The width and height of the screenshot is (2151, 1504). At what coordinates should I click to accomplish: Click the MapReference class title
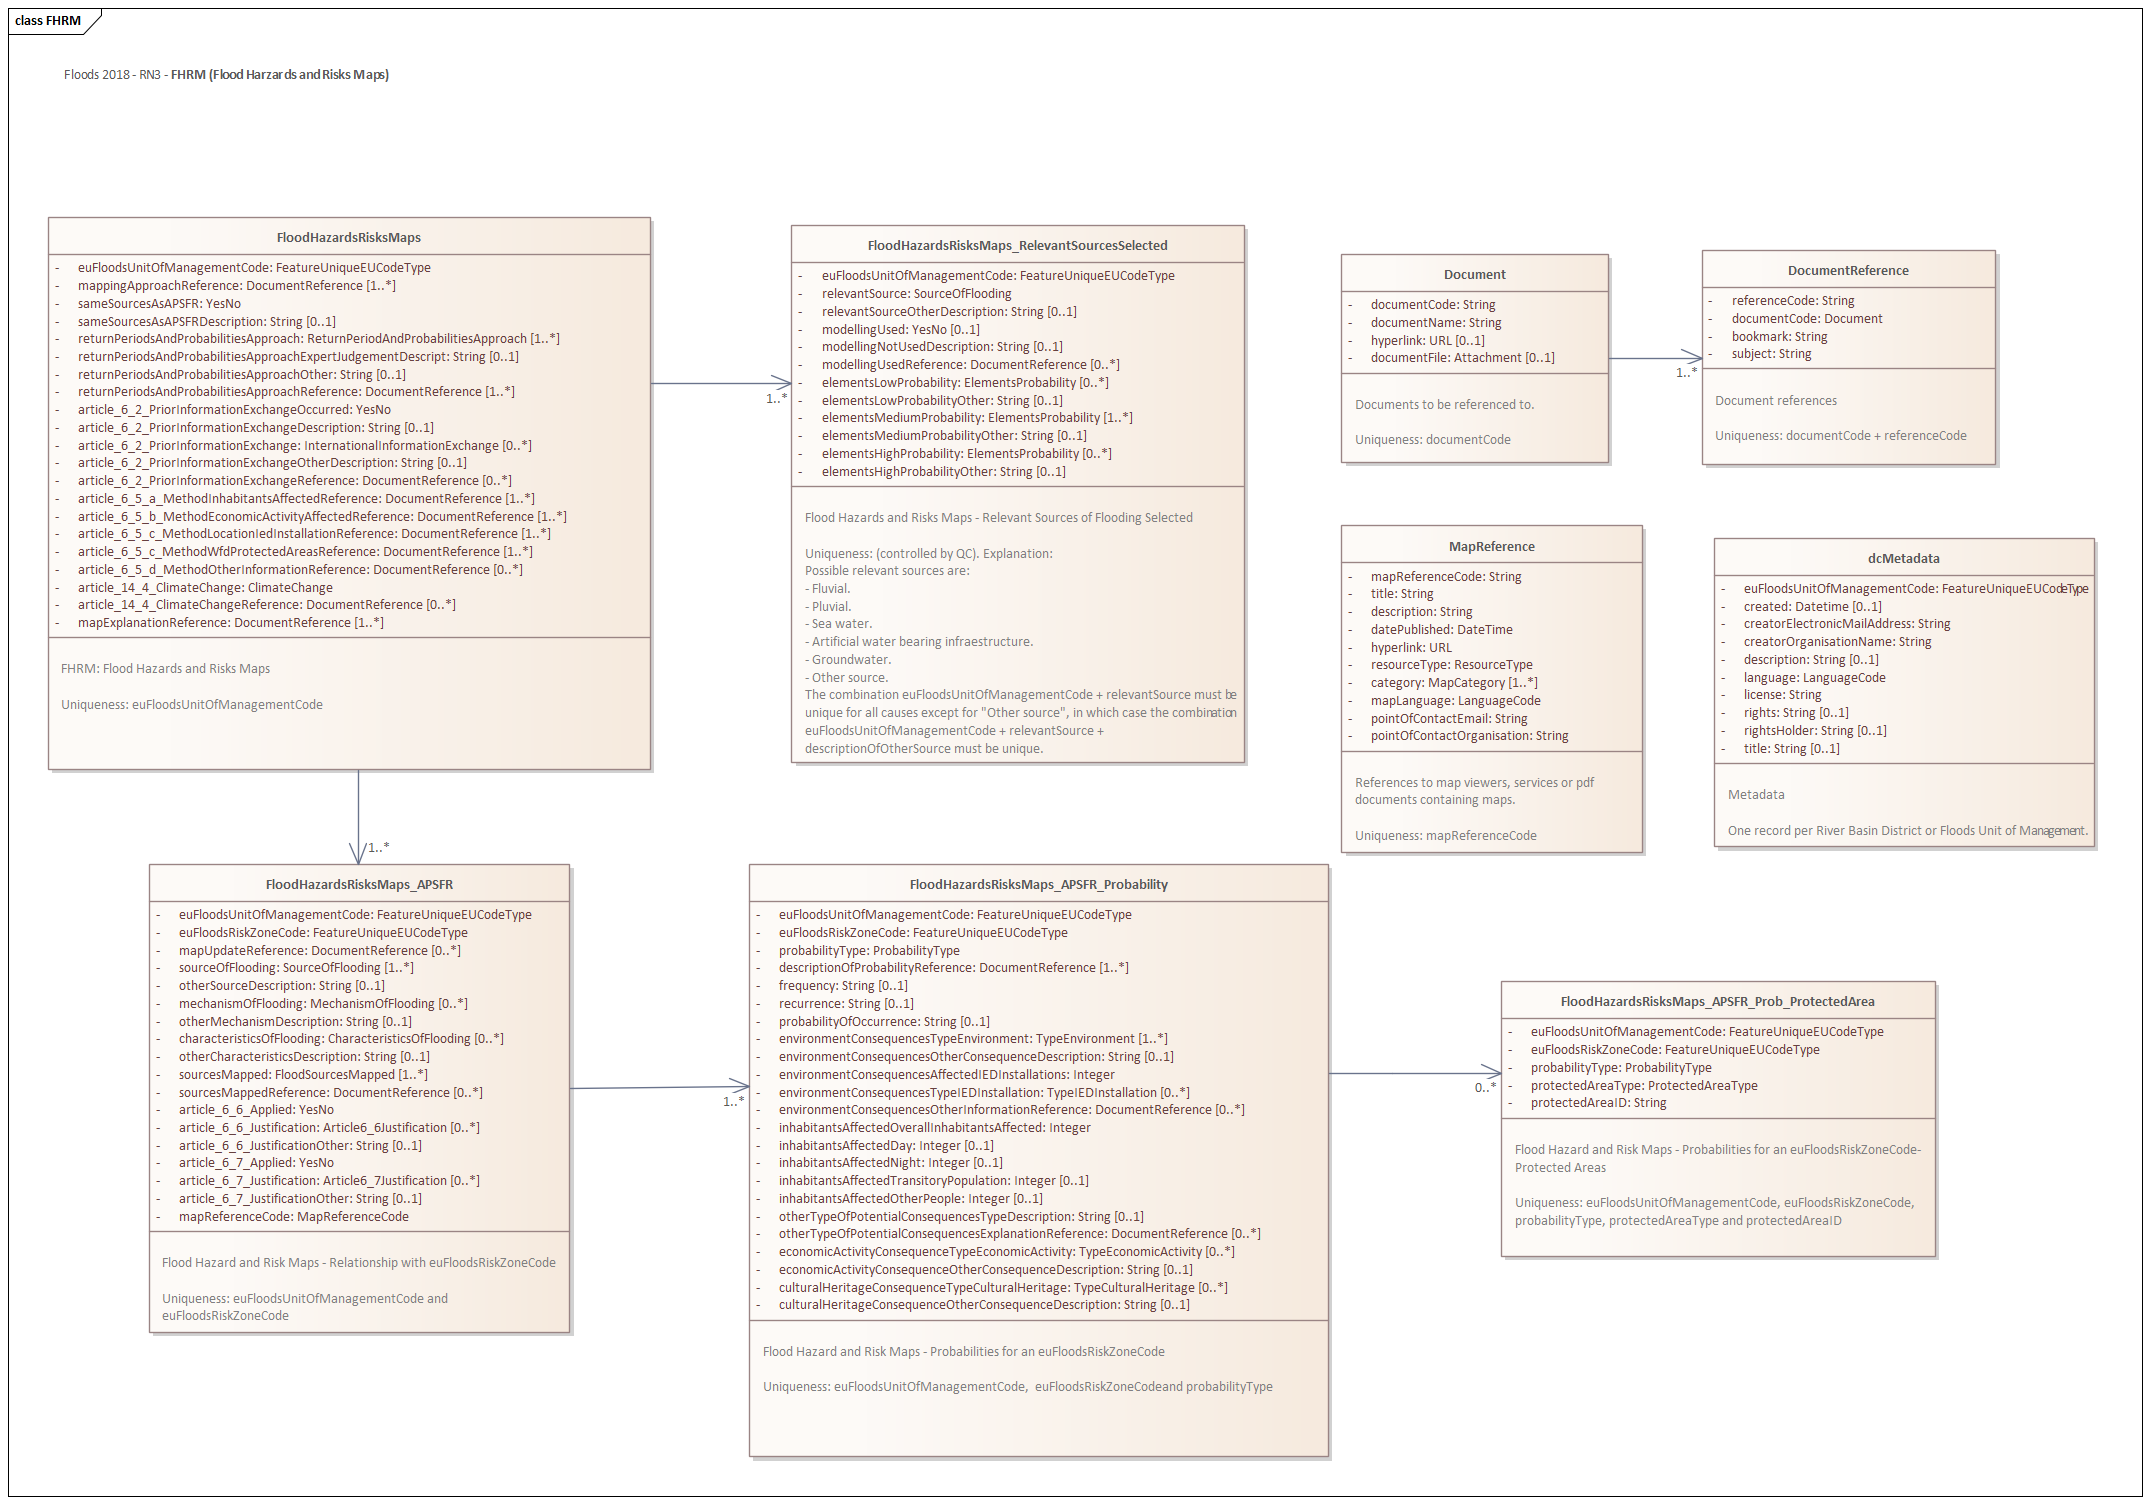pyautogui.click(x=1491, y=546)
